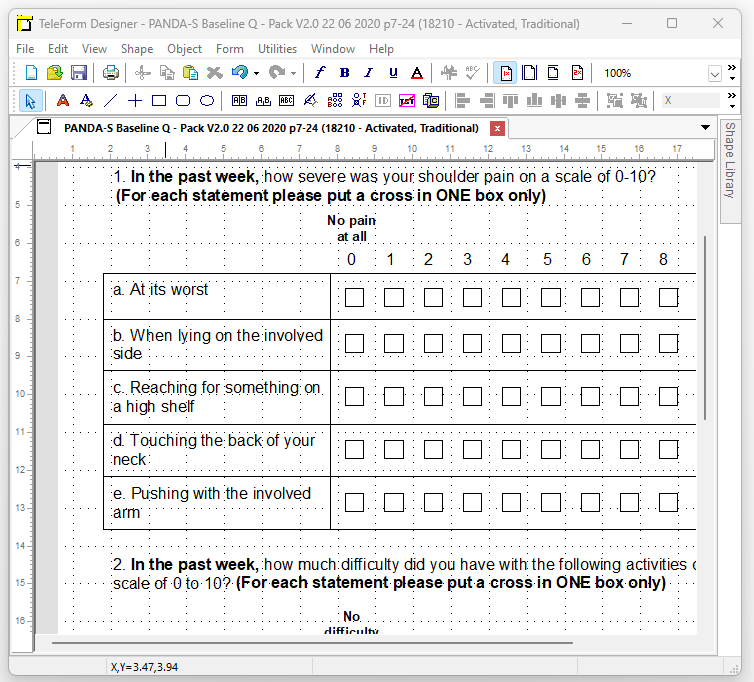
Task: Select the PANDA-S Baseline Q document tab
Action: click(271, 128)
